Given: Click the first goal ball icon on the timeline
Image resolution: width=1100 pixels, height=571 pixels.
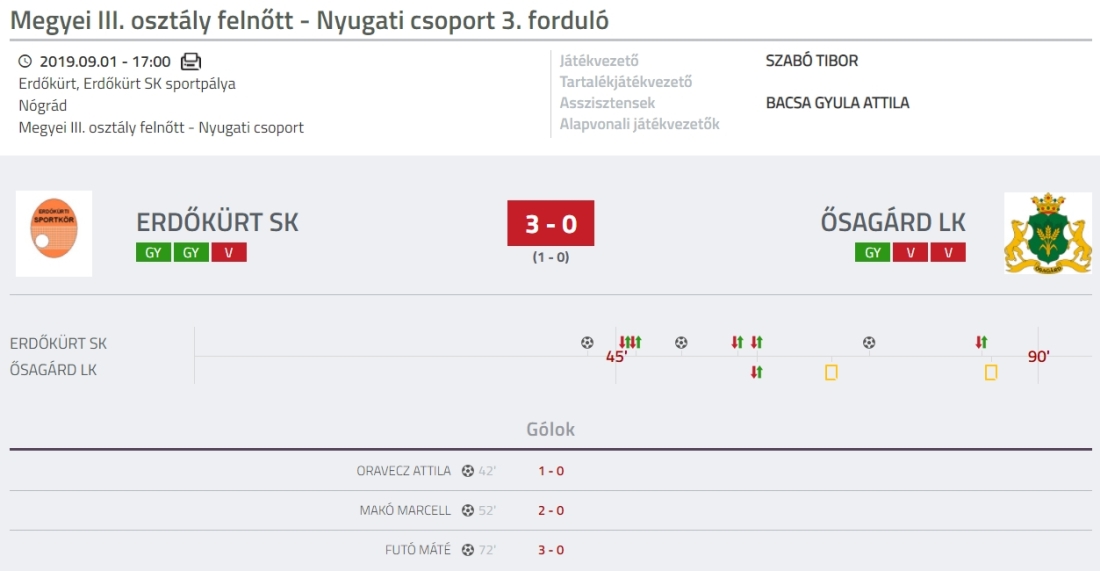Looking at the screenshot, I should [587, 342].
